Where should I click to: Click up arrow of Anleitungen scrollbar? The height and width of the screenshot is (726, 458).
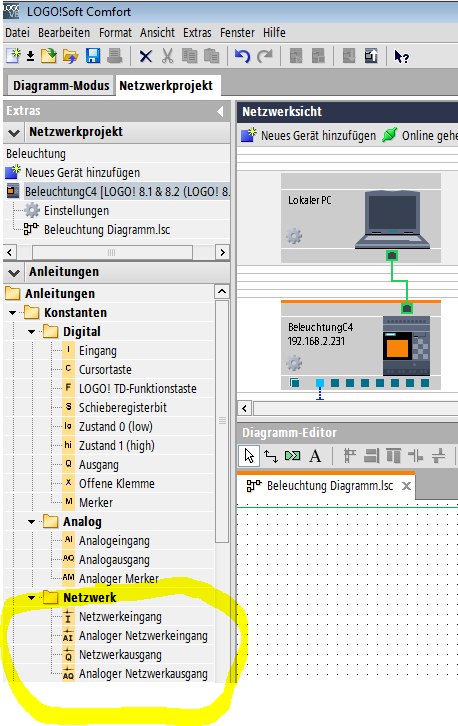pyautogui.click(x=222, y=292)
